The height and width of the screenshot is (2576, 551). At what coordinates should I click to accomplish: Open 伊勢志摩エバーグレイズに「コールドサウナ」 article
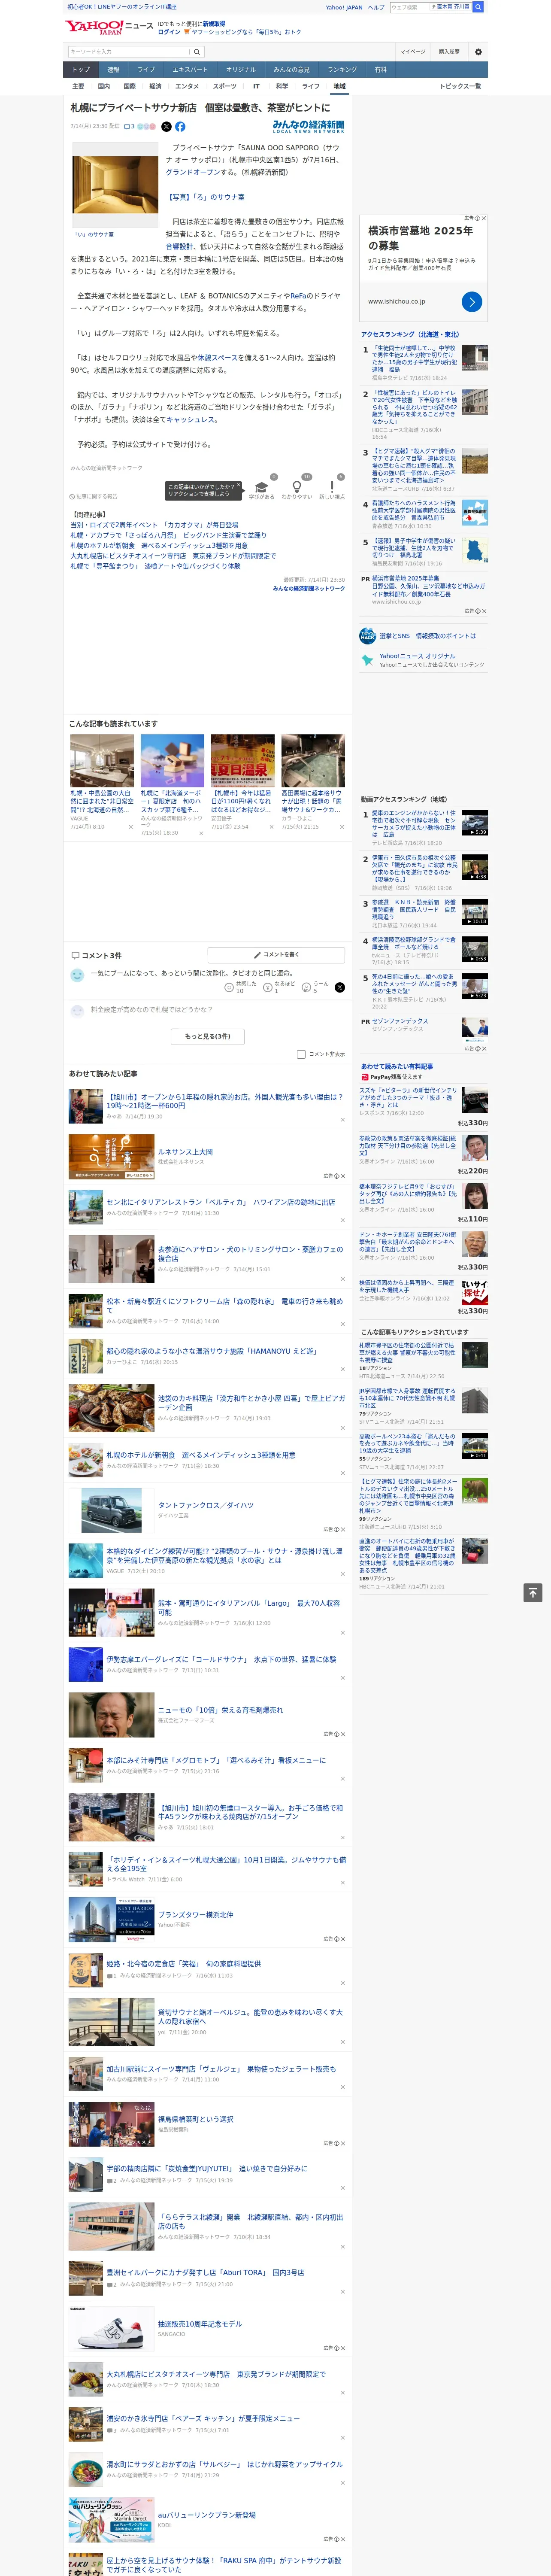pyautogui.click(x=221, y=1659)
